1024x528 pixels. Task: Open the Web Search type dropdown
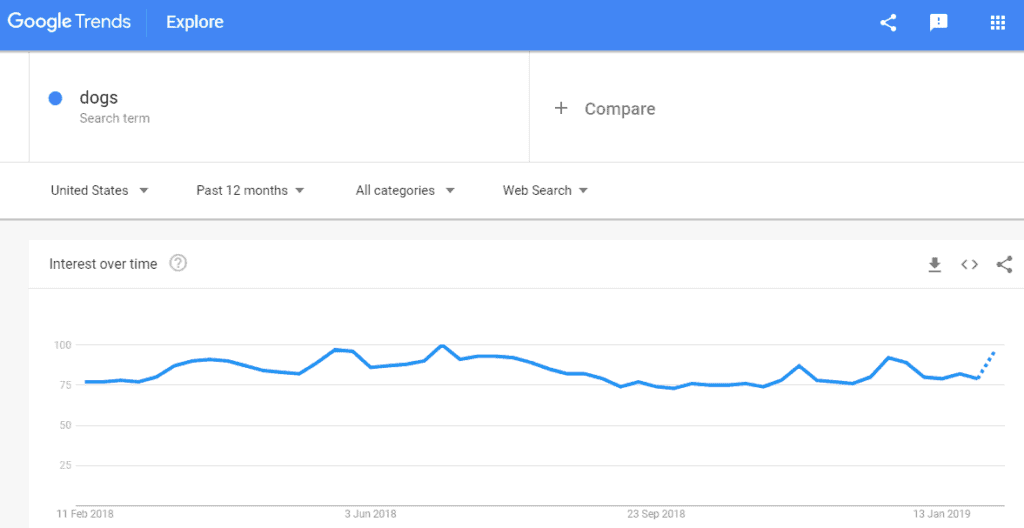click(545, 190)
